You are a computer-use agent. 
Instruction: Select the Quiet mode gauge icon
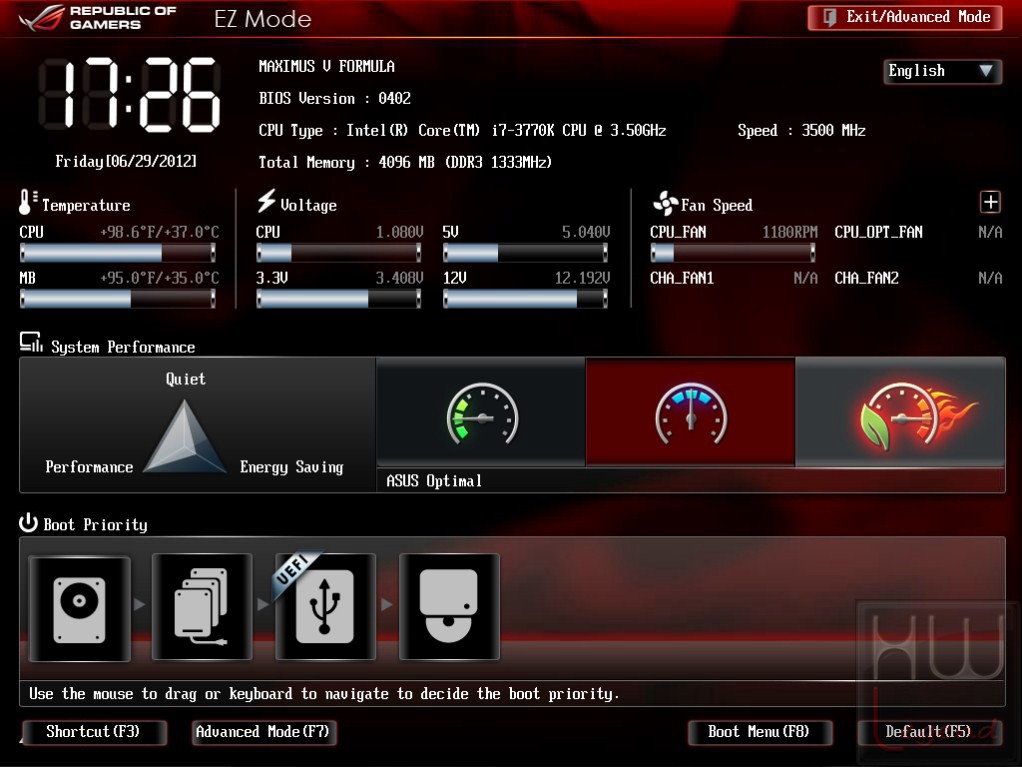coord(482,414)
